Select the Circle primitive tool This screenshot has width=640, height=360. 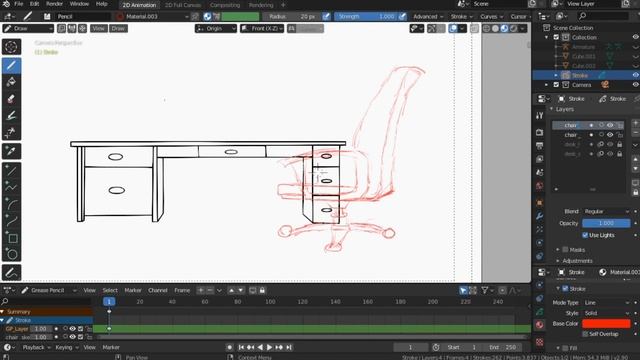(x=11, y=254)
